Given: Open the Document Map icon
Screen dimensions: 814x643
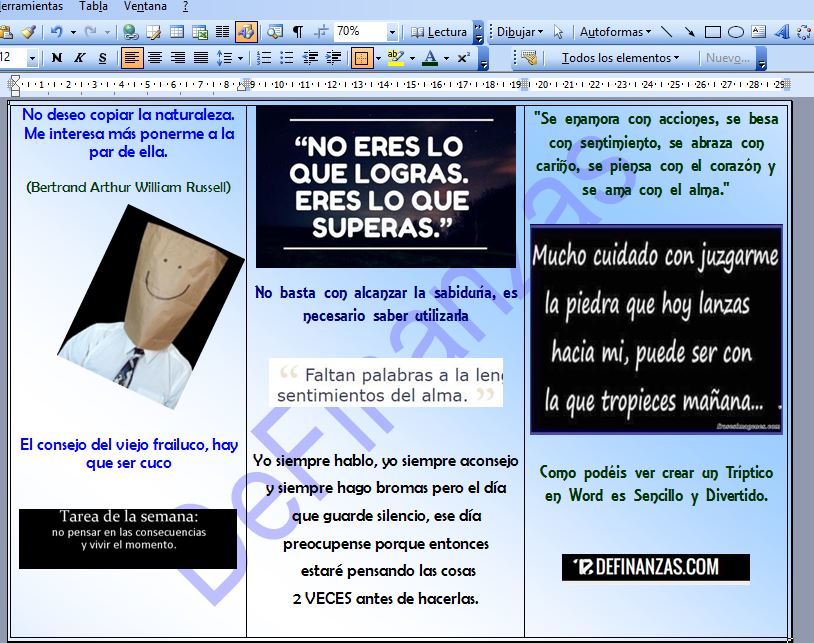Looking at the screenshot, I should (x=275, y=32).
